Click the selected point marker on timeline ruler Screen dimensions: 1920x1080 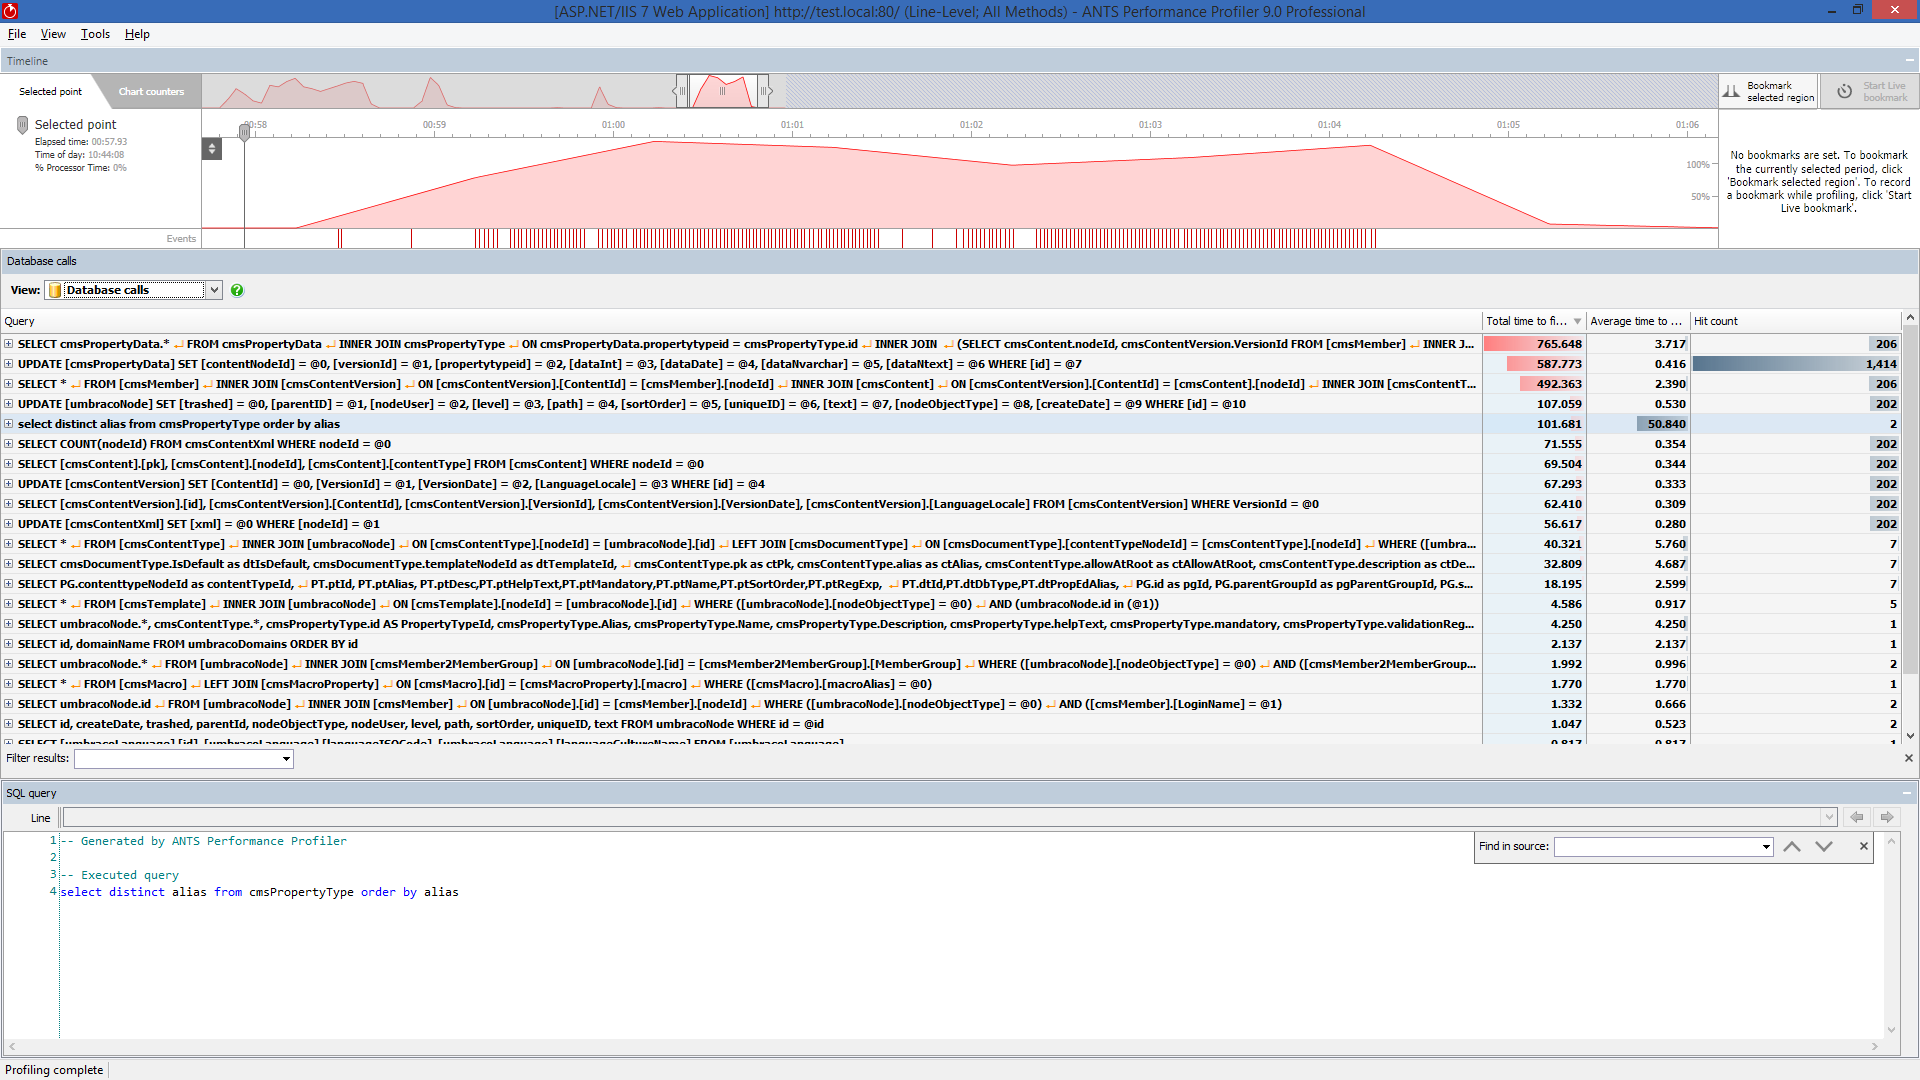244,131
